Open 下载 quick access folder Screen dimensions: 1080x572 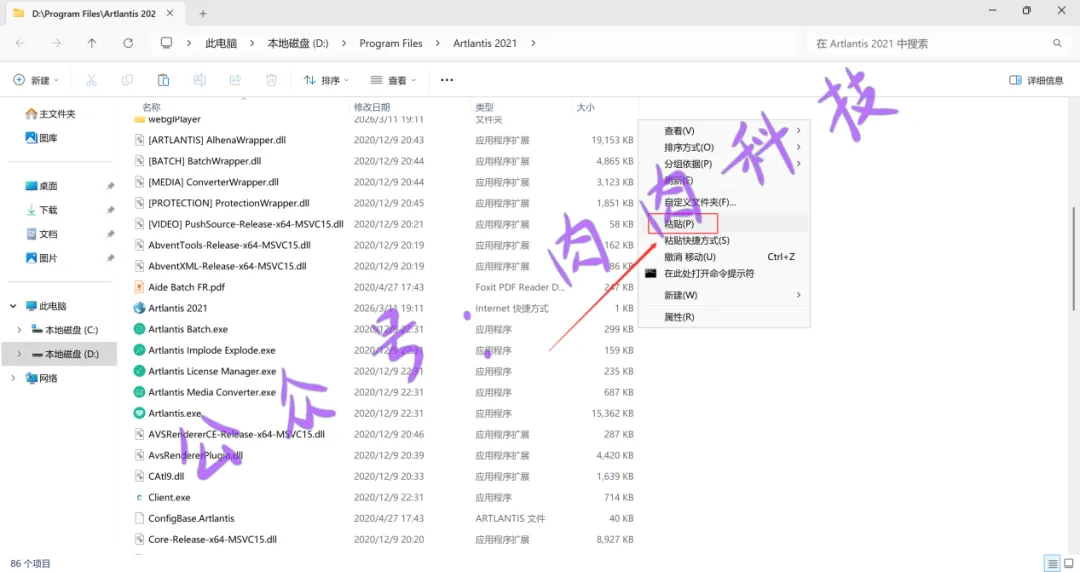tap(41, 210)
